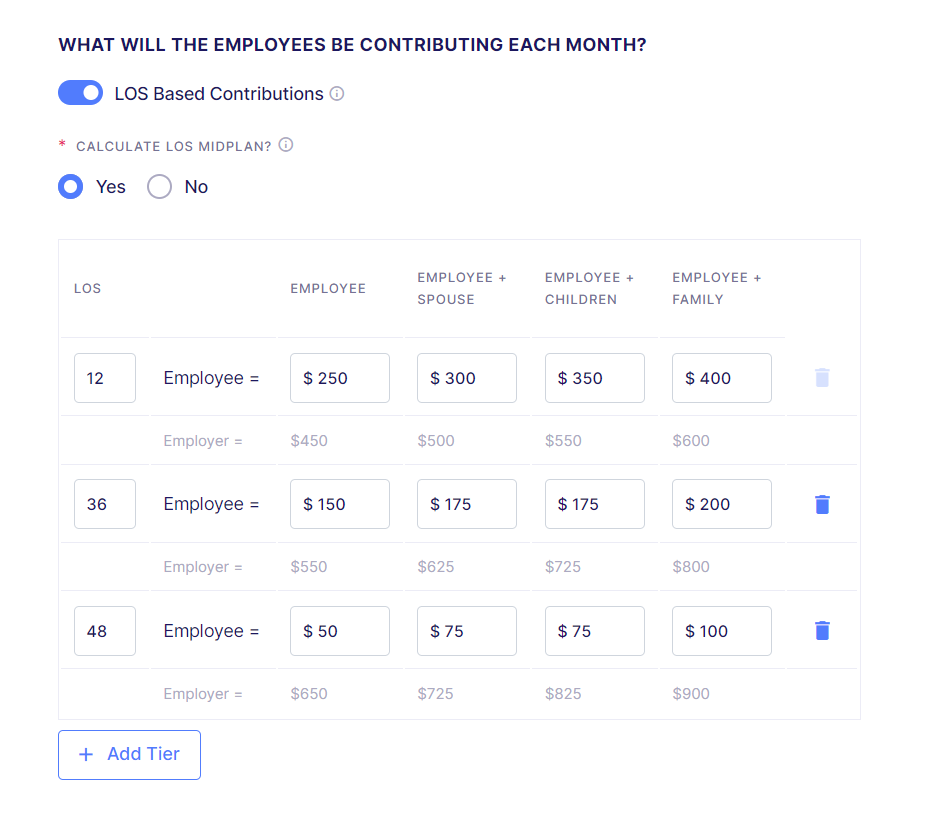Select Yes for Calculate LOS Midplan
Image resolution: width=925 pixels, height=817 pixels.
tap(70, 187)
